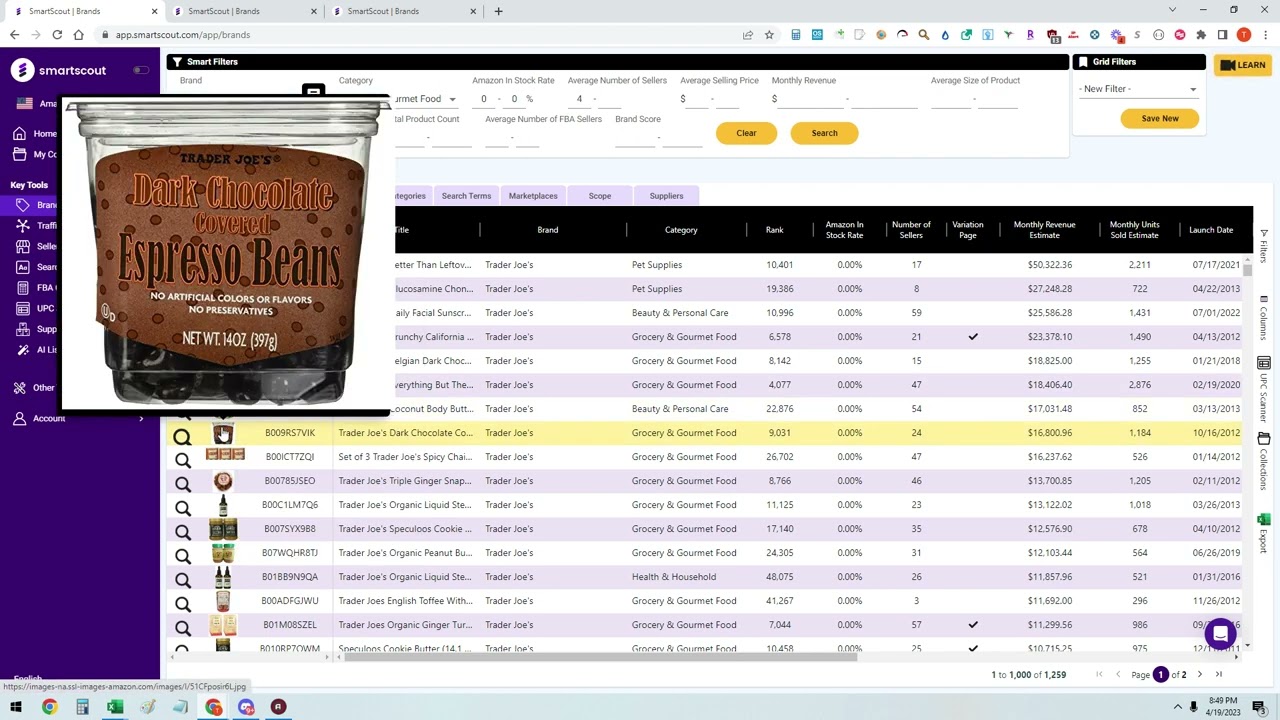Toggle the dark mode switch beside smartscout logo

tap(141, 70)
